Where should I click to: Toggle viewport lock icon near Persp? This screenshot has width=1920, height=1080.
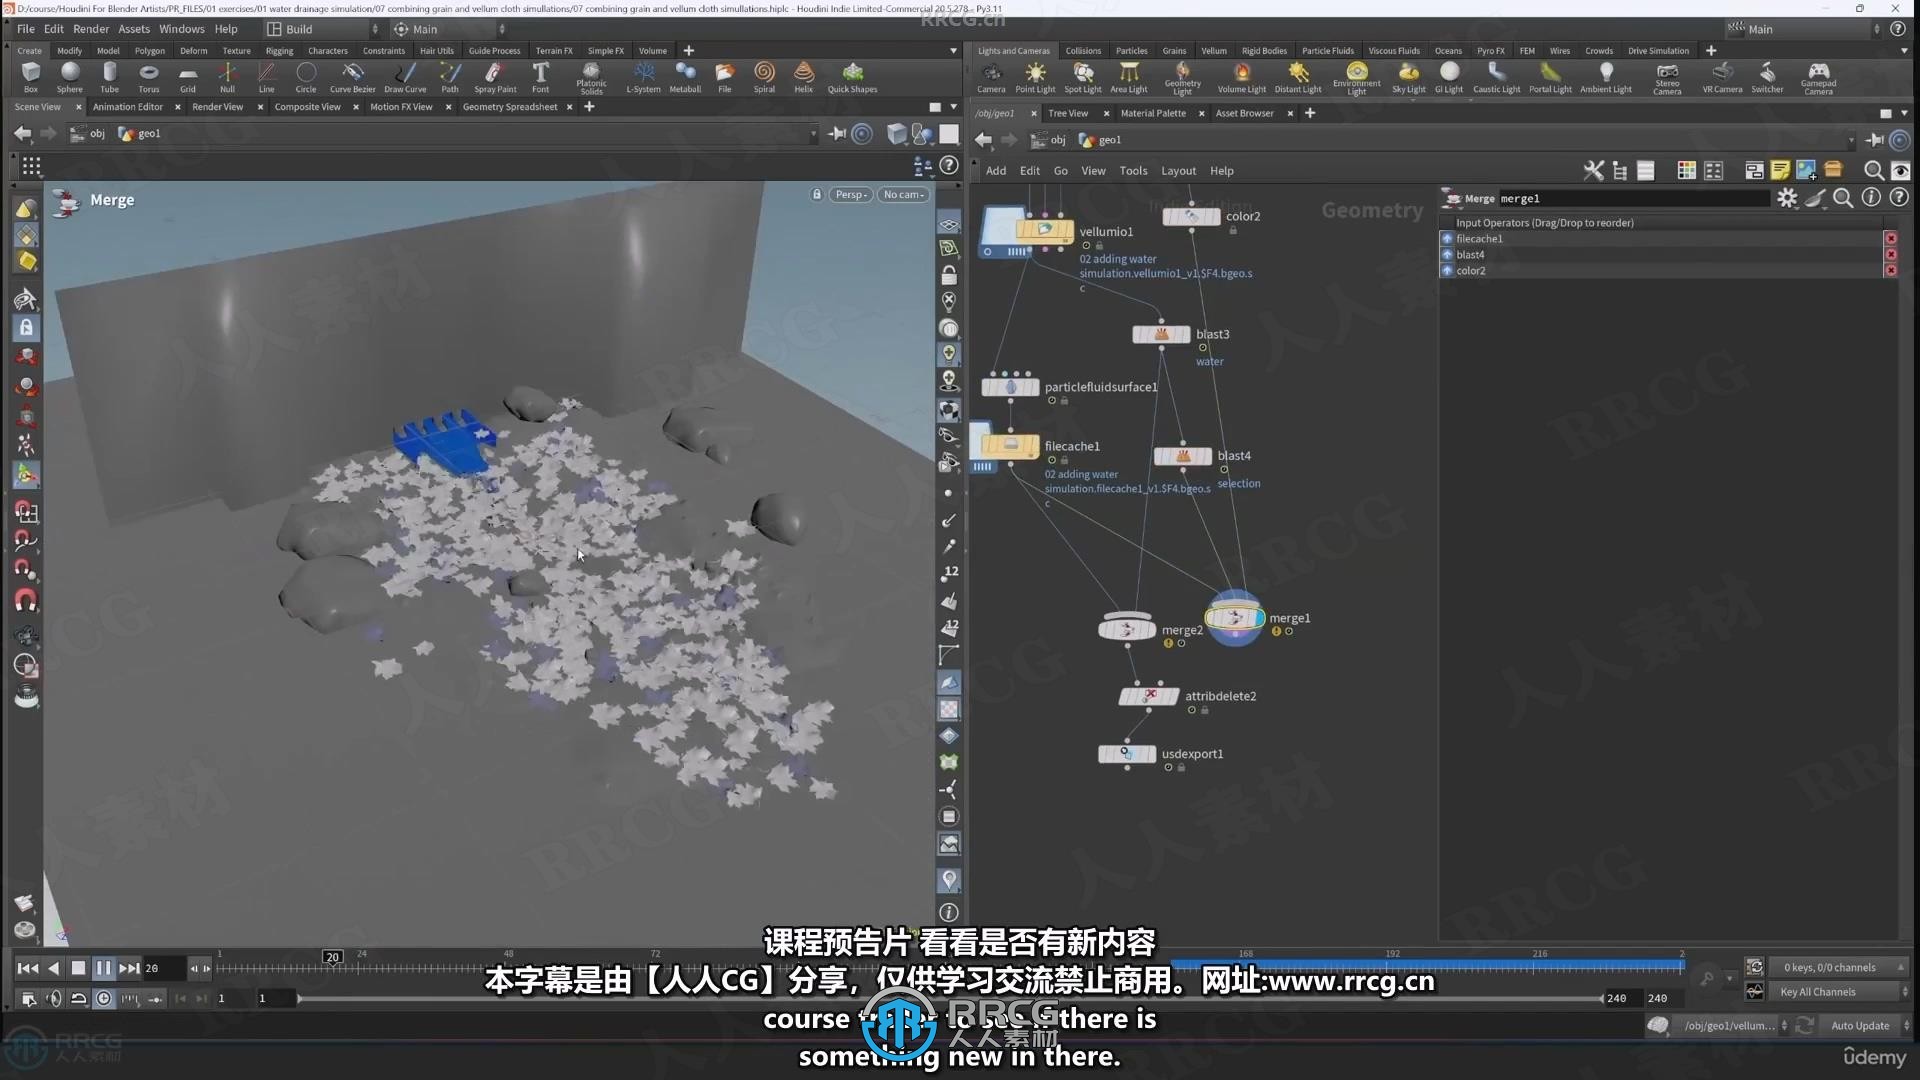click(817, 194)
